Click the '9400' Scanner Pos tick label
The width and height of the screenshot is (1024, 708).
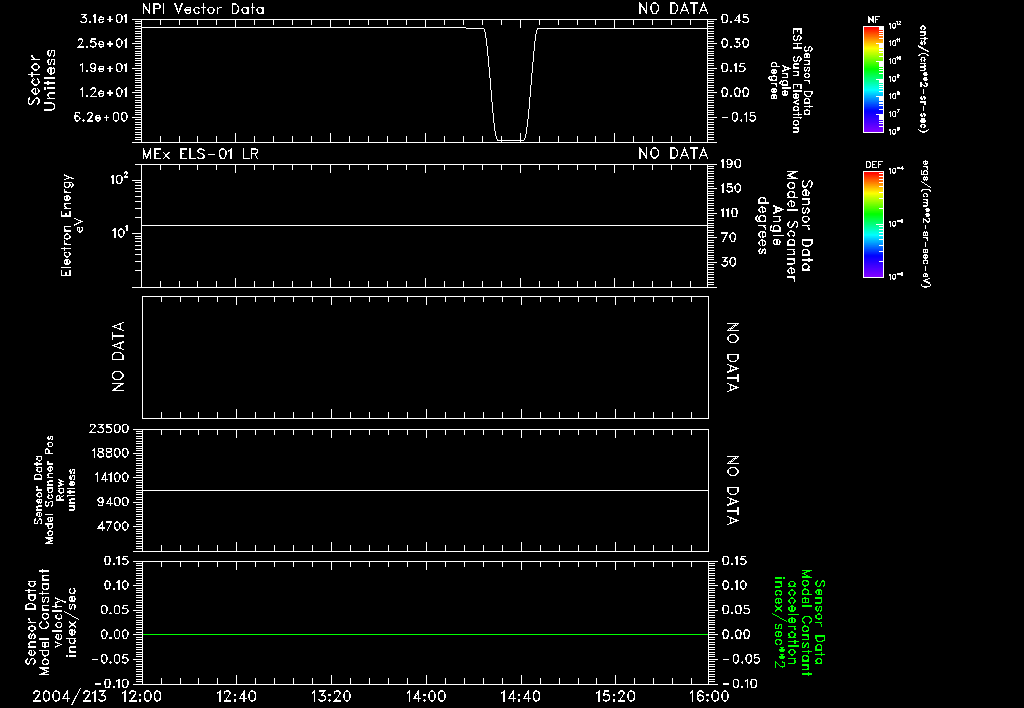113,502
